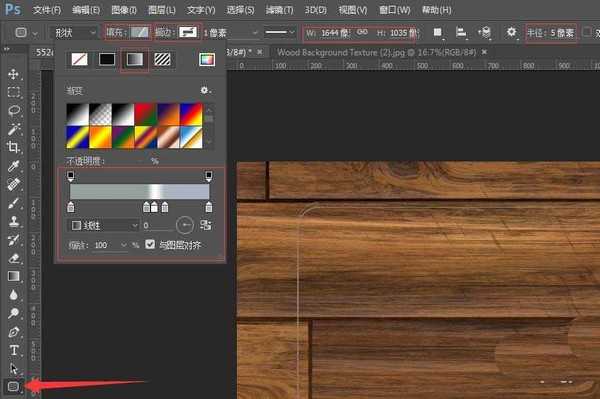Open the 滤镜(T) menu
Image resolution: width=600 pixels, height=399 pixels.
(279, 10)
